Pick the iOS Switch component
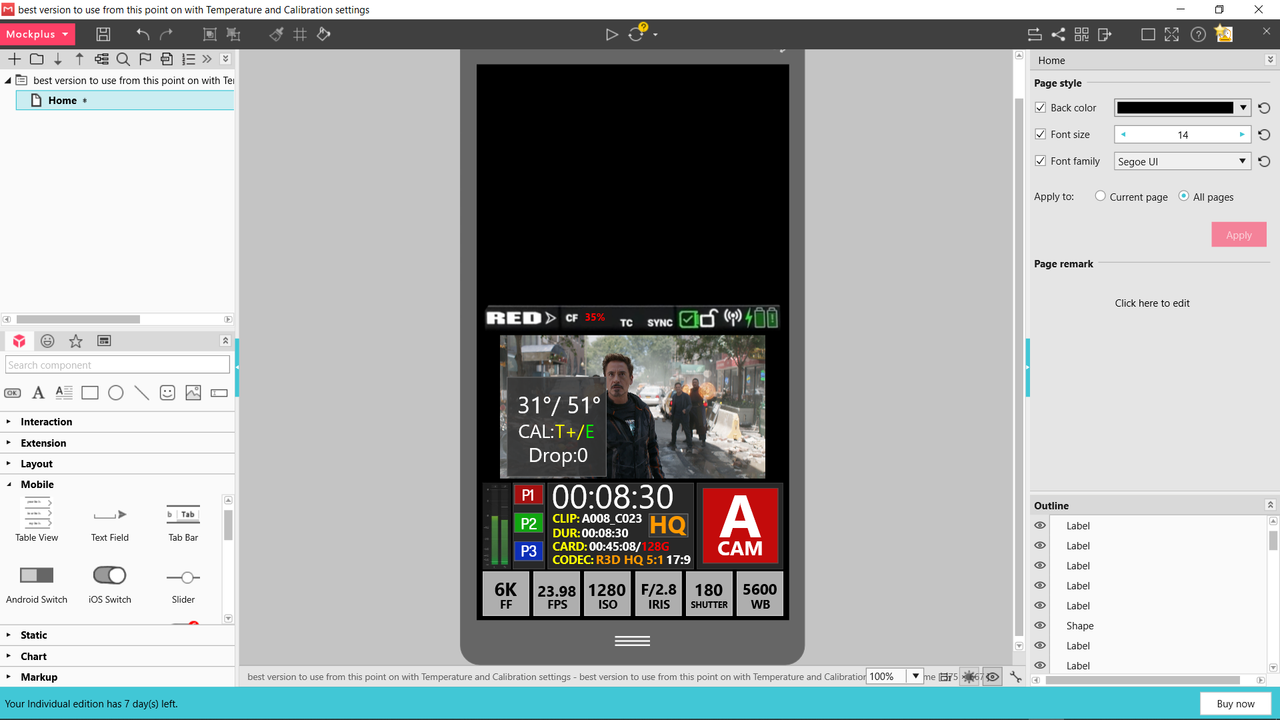 coord(110,584)
